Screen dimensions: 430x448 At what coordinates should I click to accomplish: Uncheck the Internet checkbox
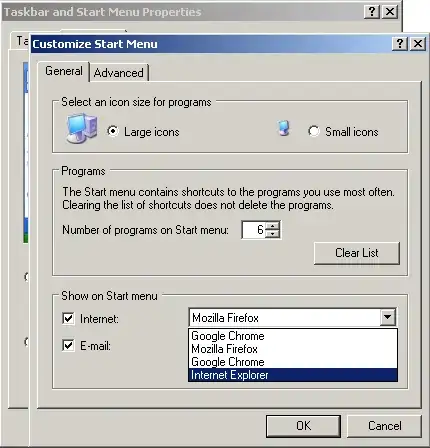(68, 318)
